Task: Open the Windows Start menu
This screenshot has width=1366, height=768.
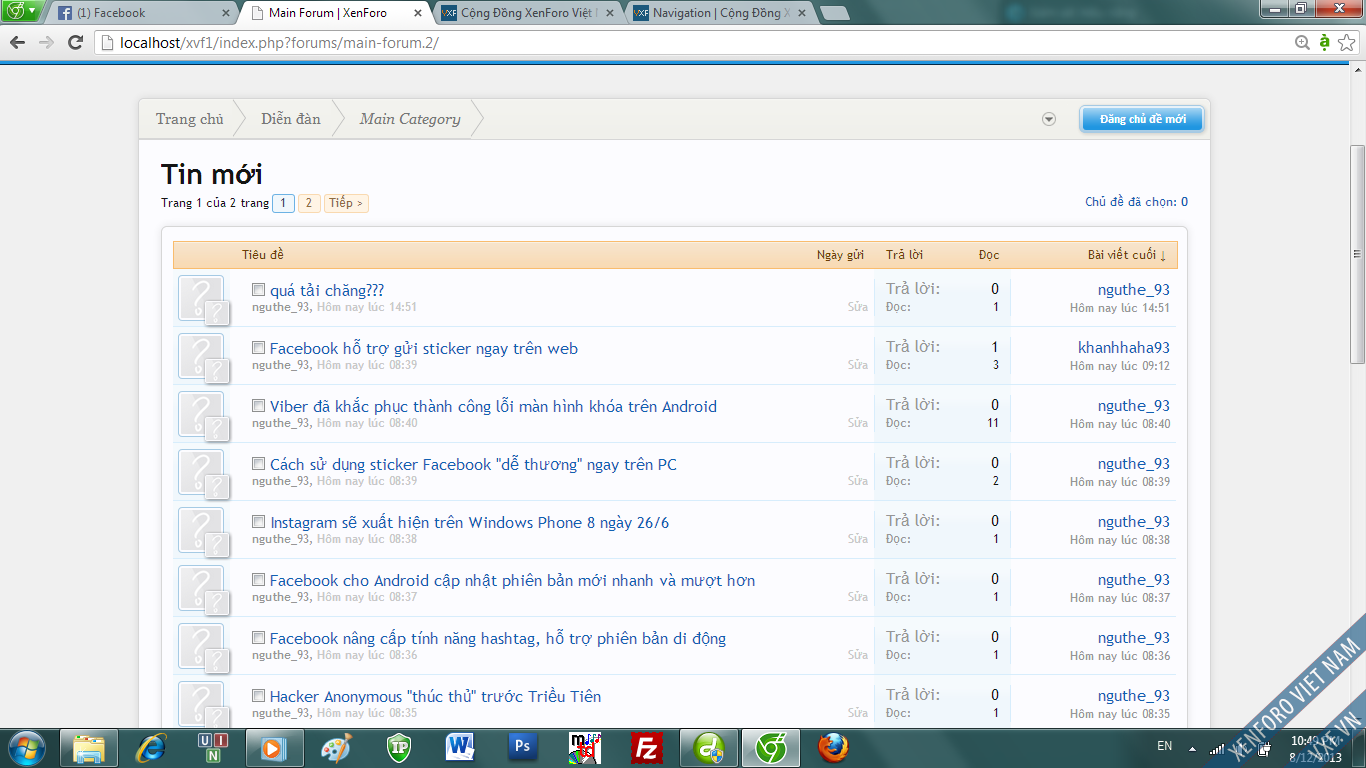Action: 25,748
